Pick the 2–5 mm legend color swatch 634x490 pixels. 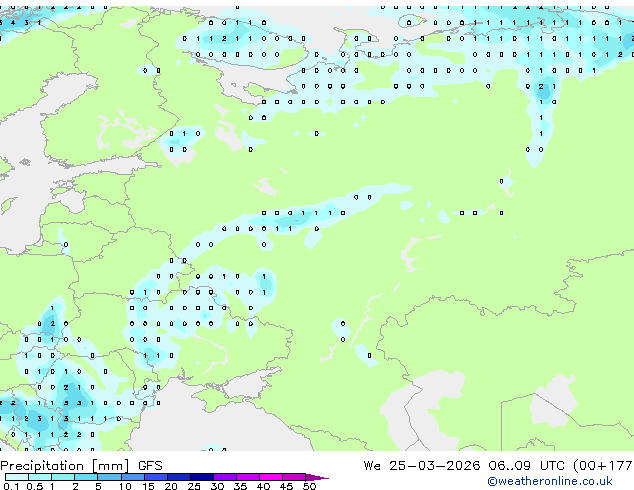click(86, 477)
